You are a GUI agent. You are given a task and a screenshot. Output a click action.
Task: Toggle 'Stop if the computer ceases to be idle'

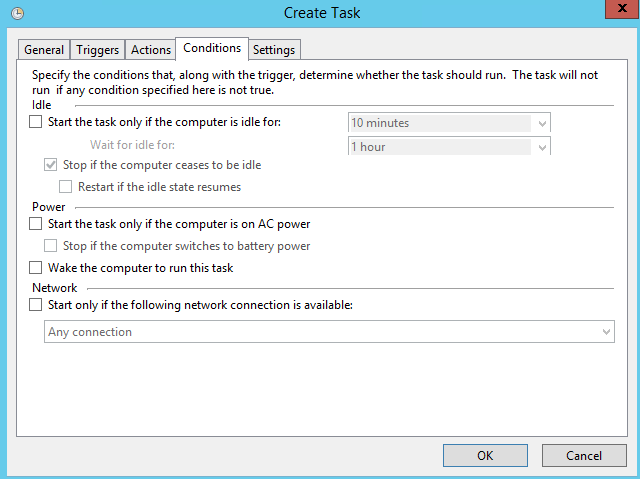click(x=53, y=165)
